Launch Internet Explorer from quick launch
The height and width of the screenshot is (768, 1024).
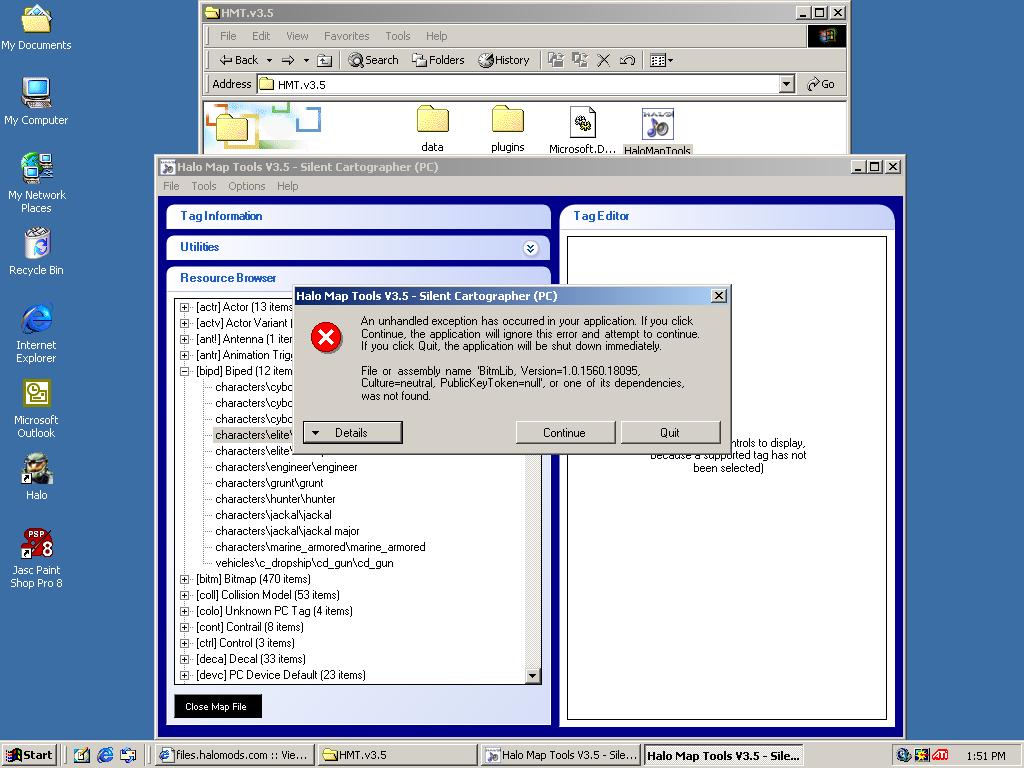point(104,755)
